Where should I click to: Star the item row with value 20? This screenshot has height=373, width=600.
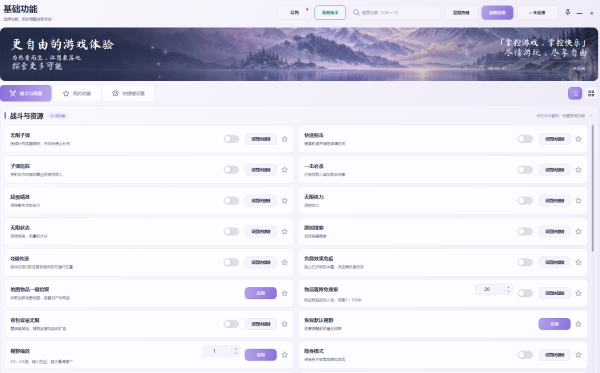578,293
